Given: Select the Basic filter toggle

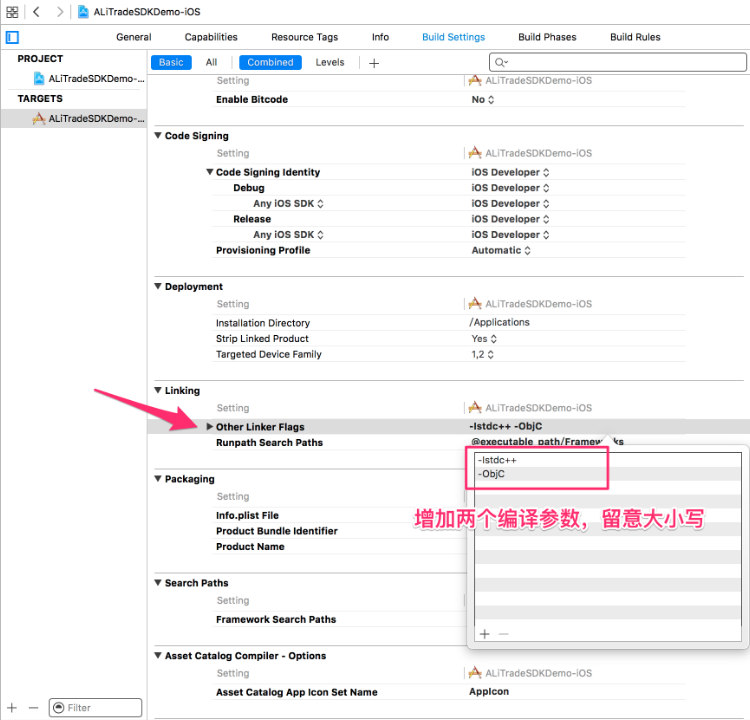Looking at the screenshot, I should point(171,62).
